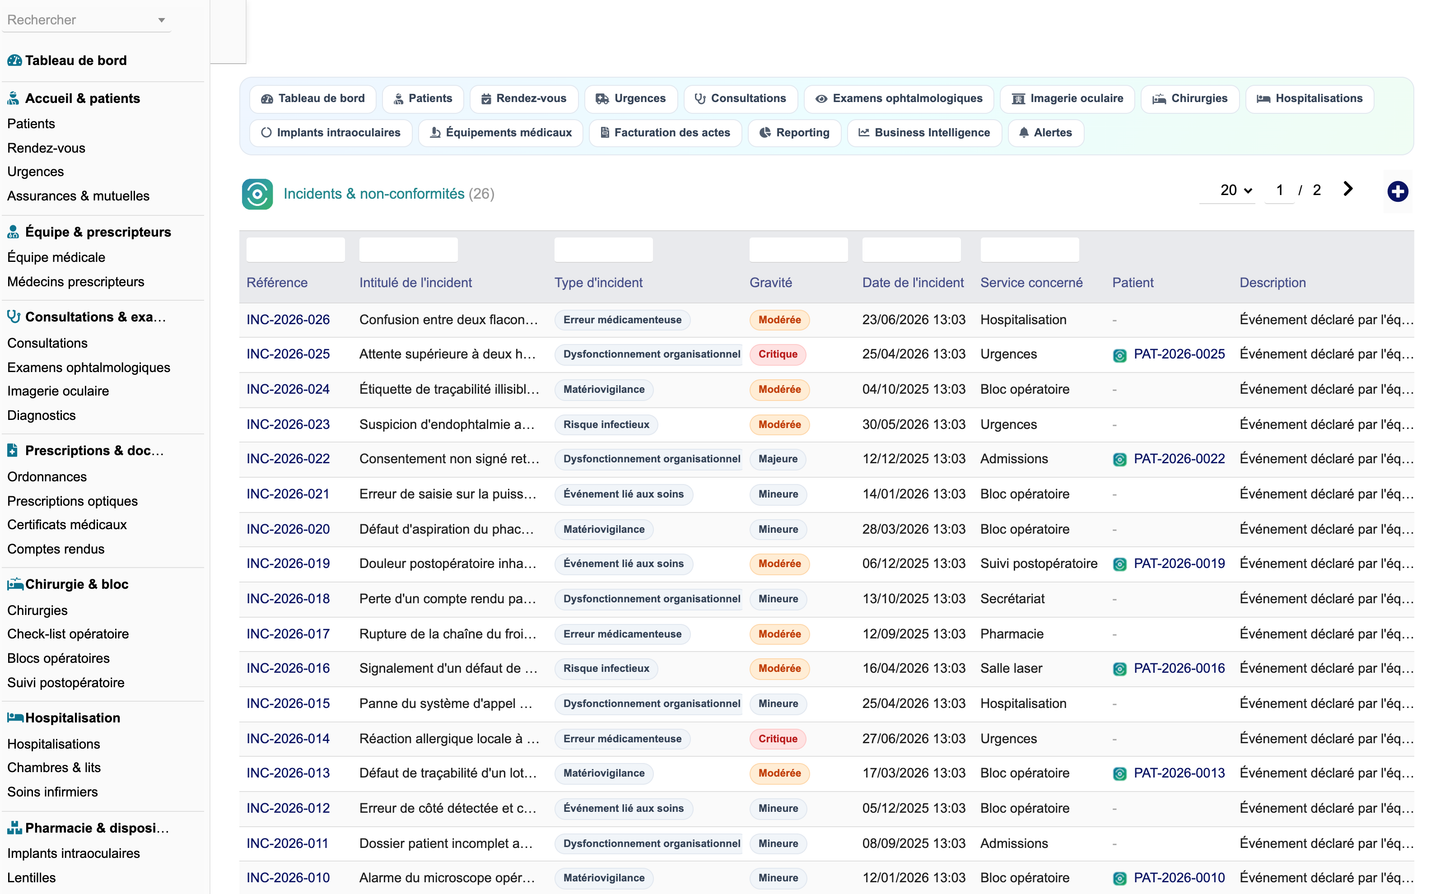Click the Chirurgie & bloc section bed icon
Image resolution: width=1445 pixels, height=894 pixels.
point(15,584)
